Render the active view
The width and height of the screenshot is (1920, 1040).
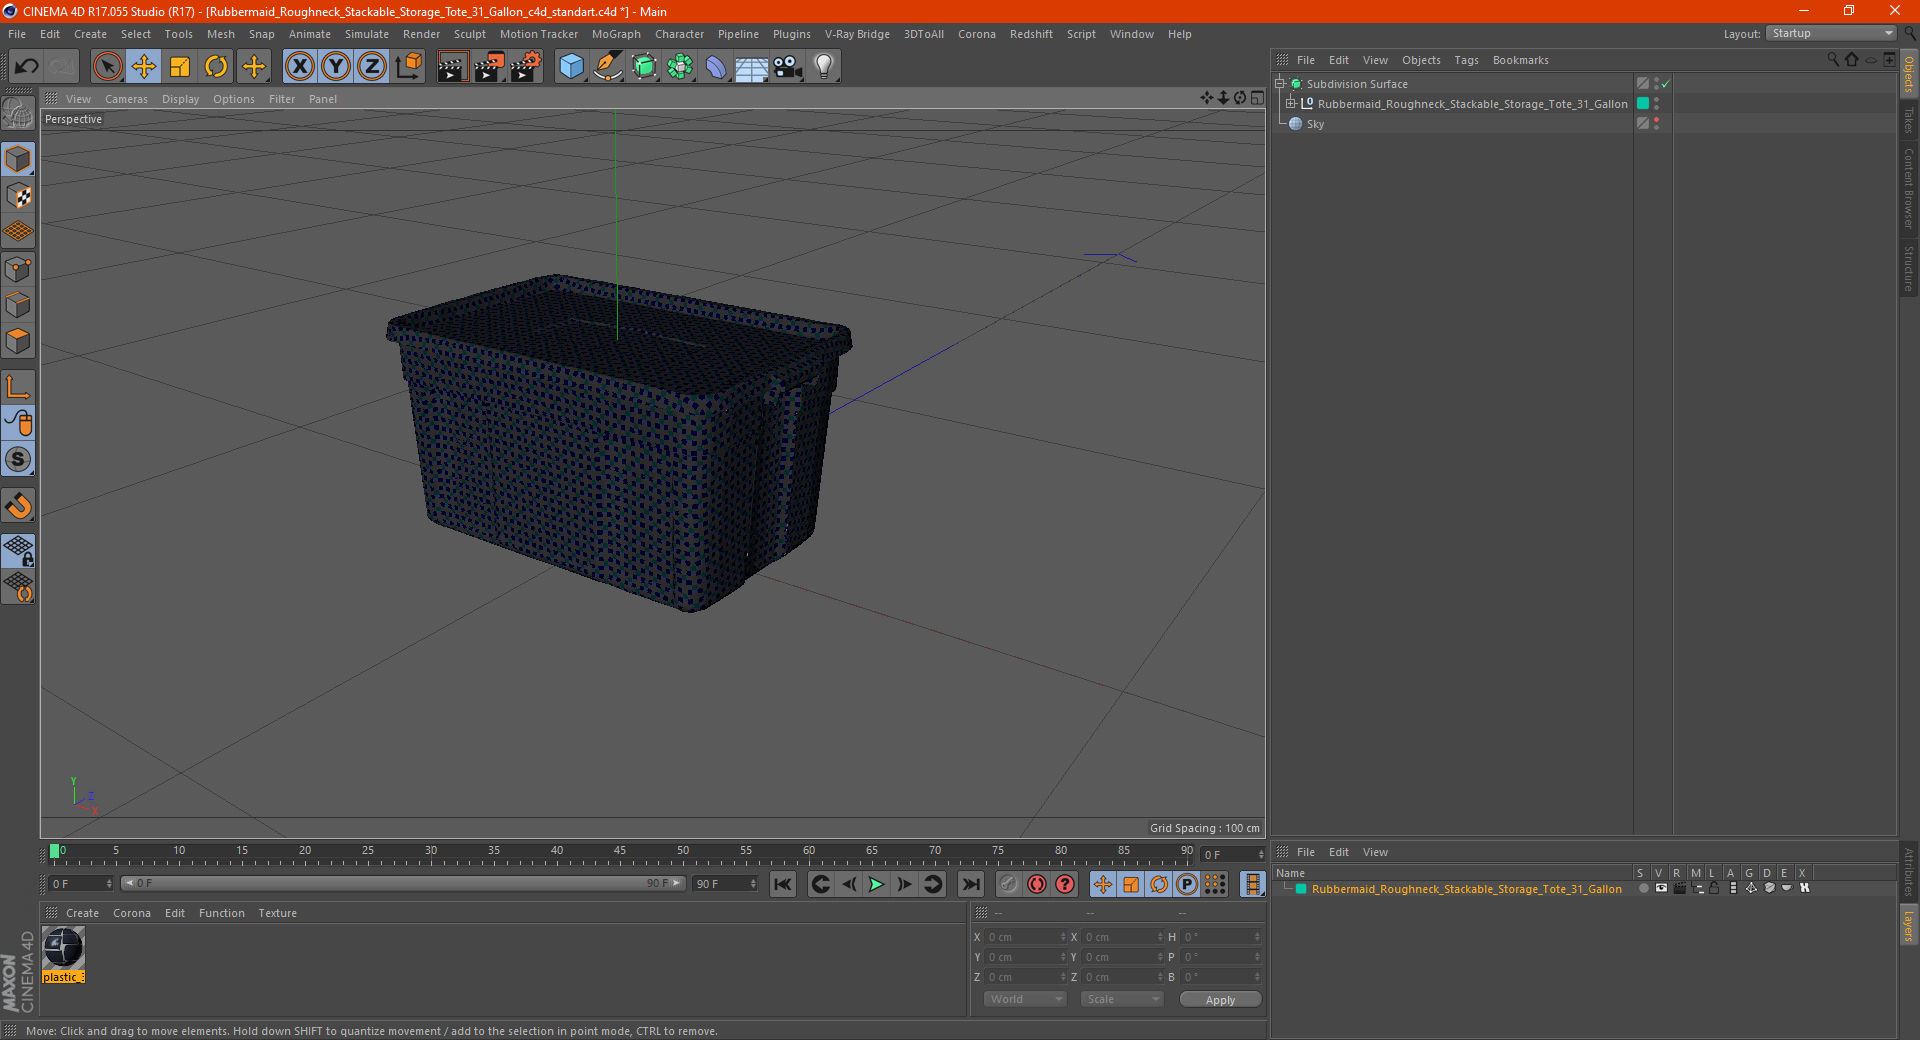click(x=452, y=67)
